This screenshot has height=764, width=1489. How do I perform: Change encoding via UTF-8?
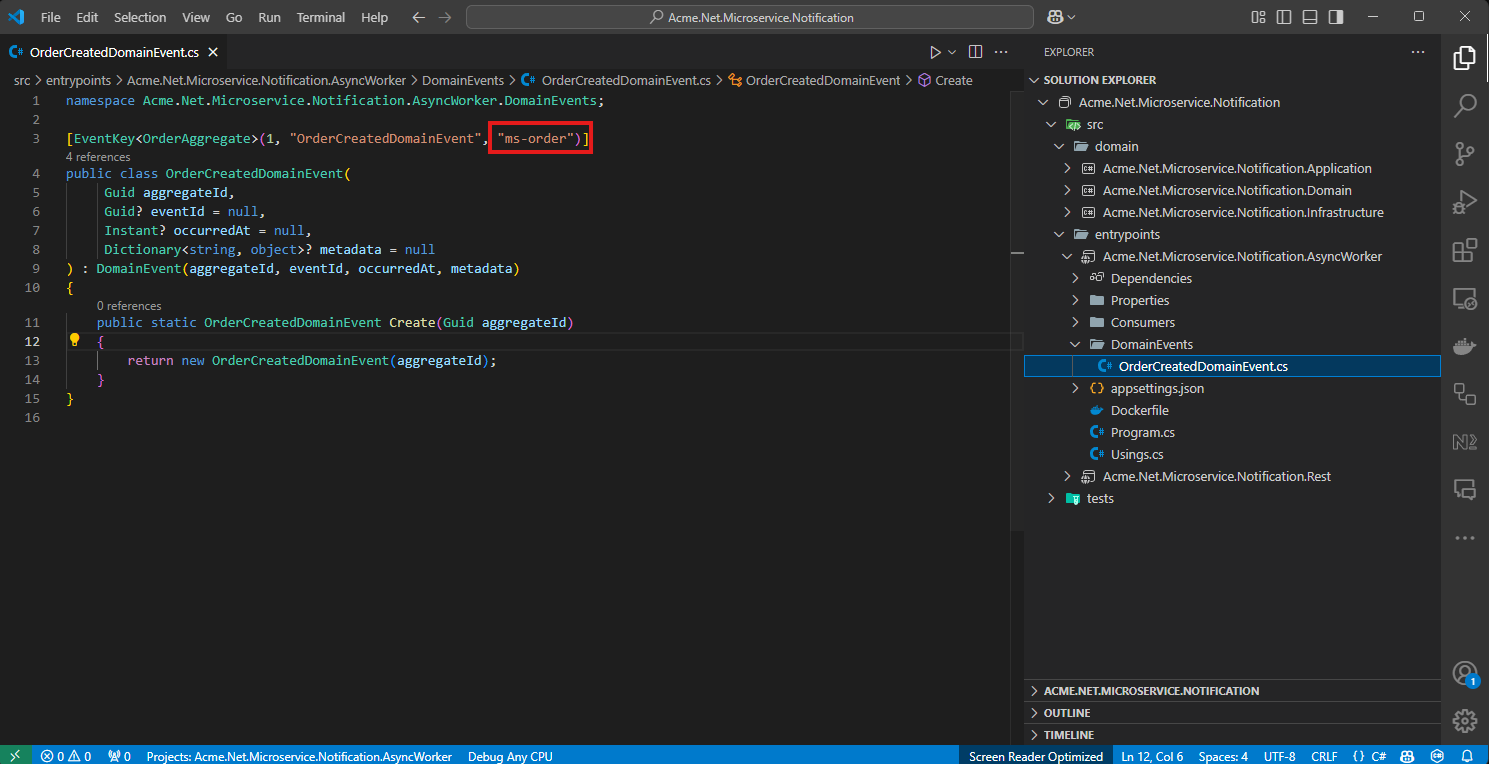coord(1279,756)
